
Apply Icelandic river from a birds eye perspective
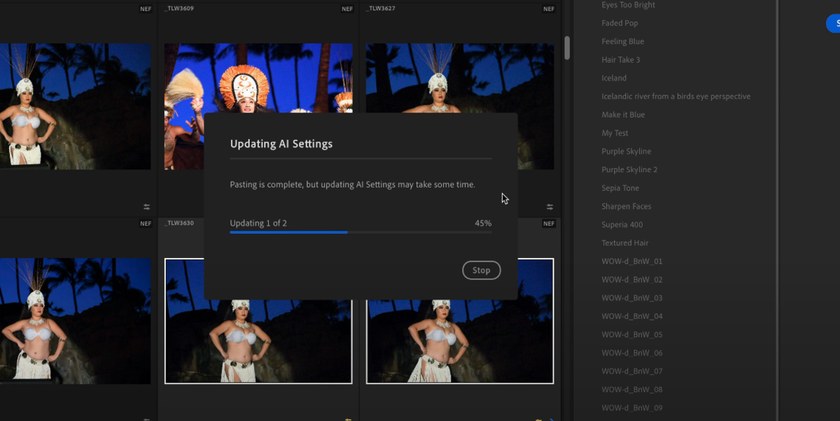(x=676, y=96)
